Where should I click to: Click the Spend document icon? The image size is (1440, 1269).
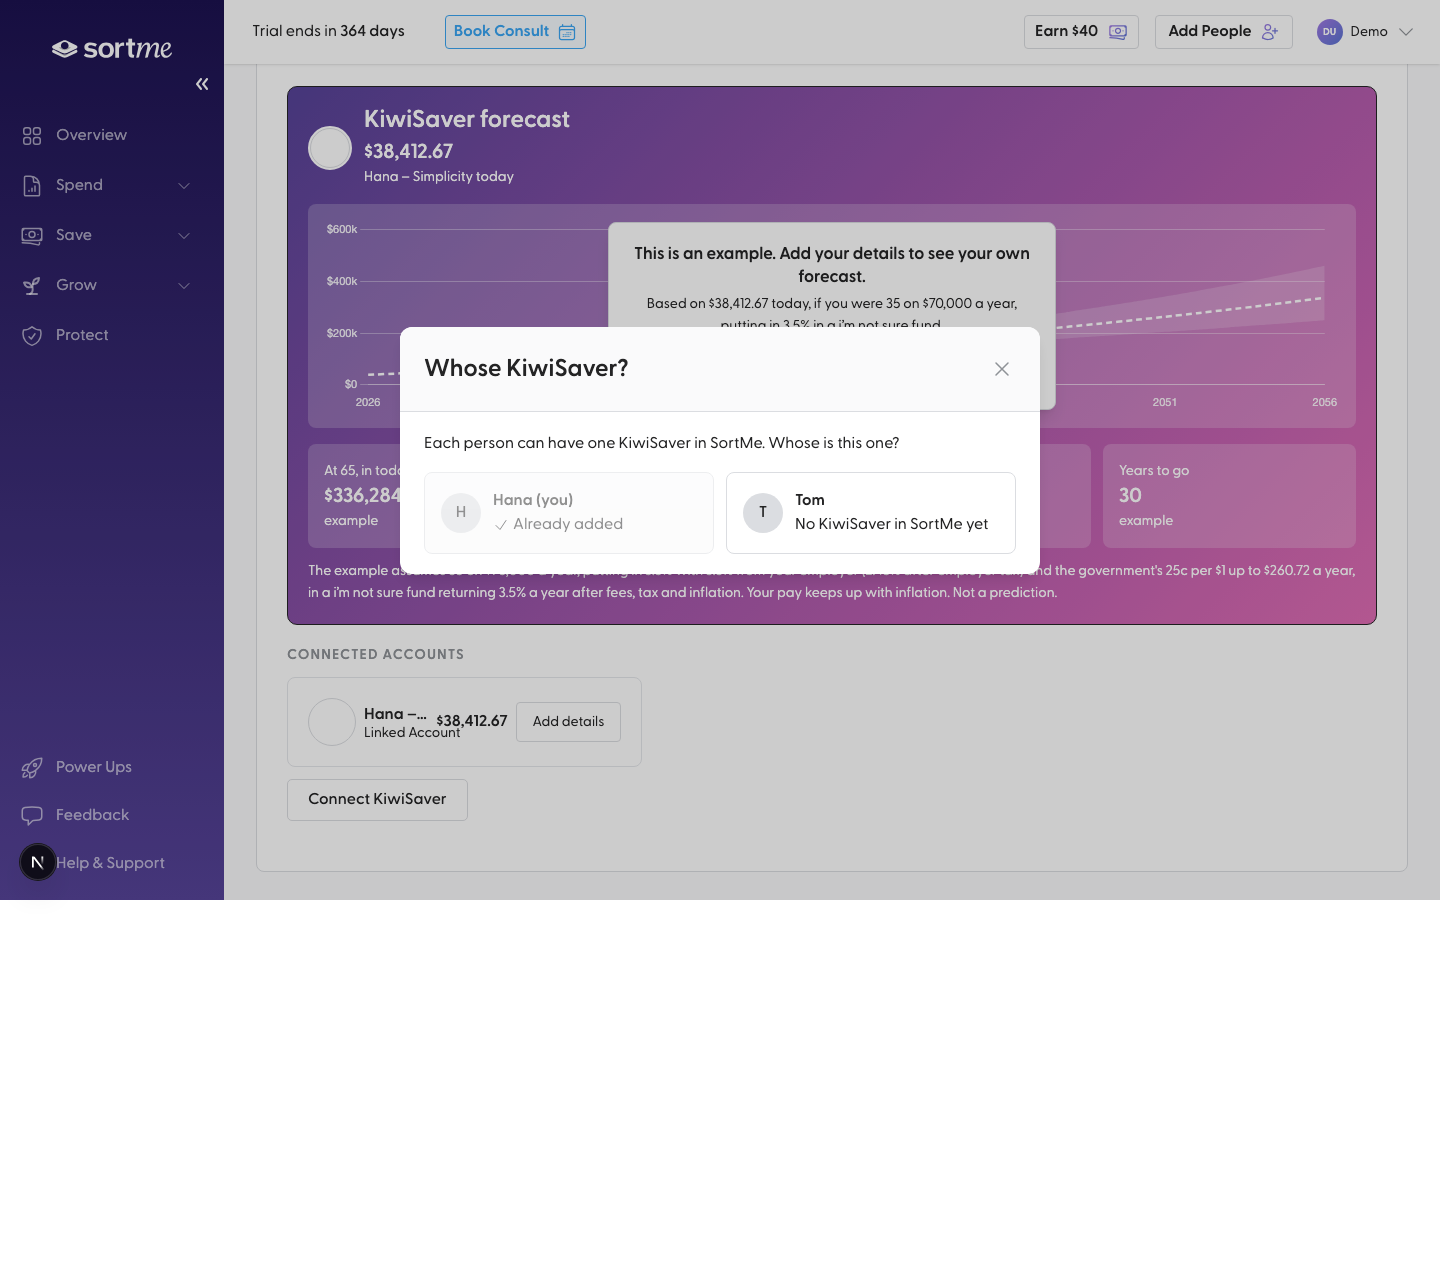(32, 185)
